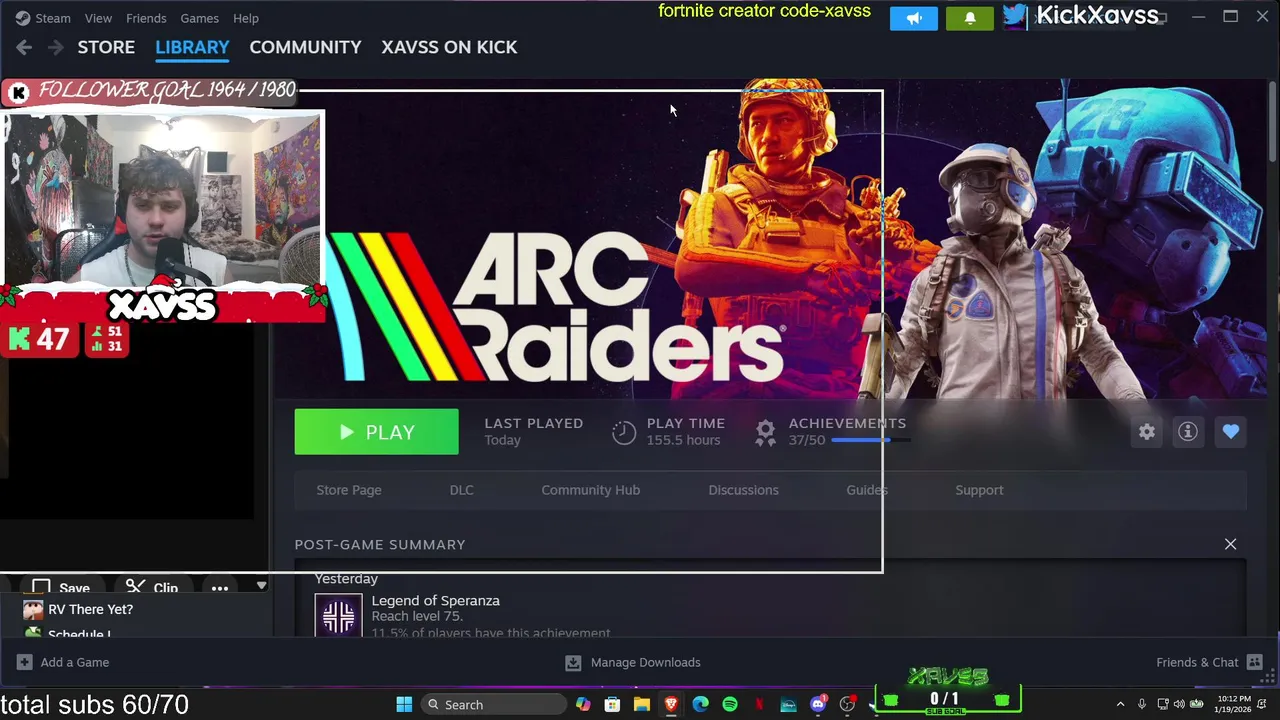Click the Add a Game label
Screen dimensions: 1280x720
[75, 662]
